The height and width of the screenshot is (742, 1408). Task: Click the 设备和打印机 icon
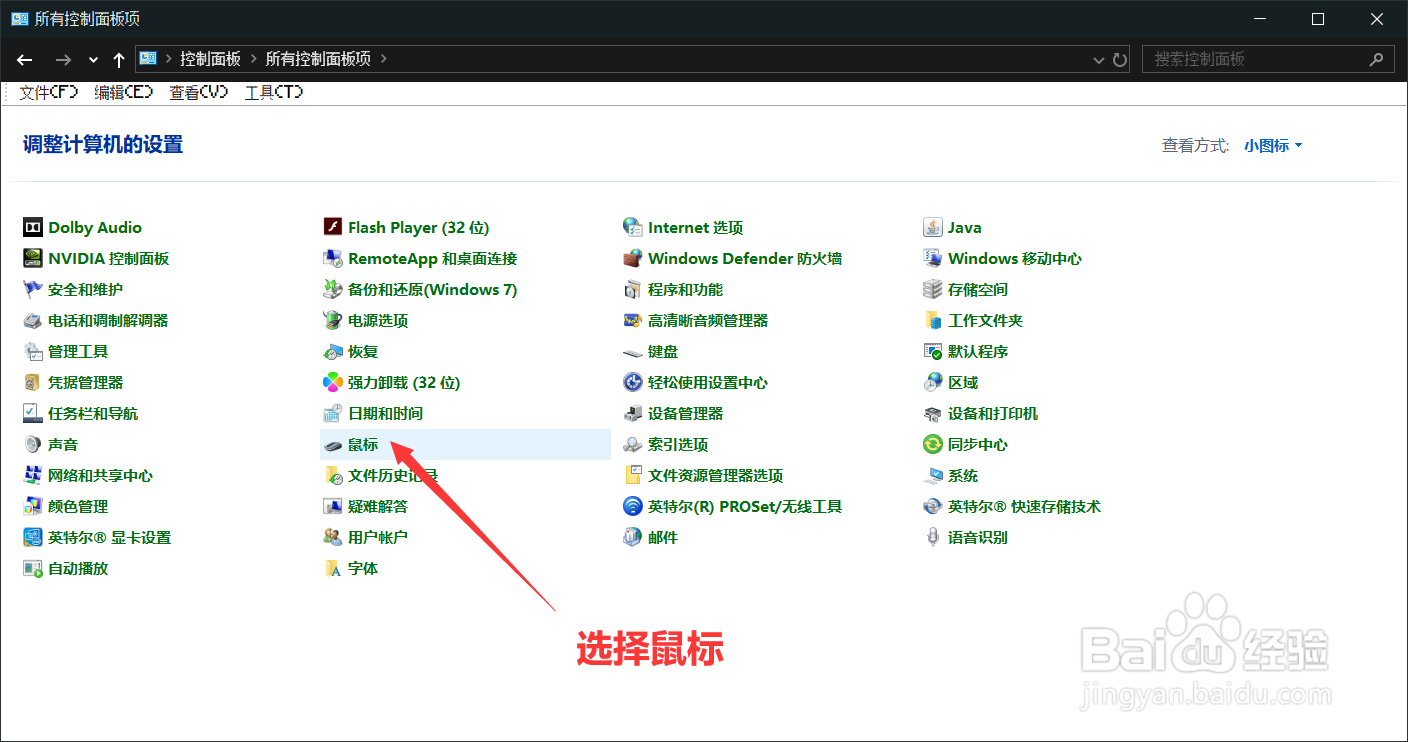[x=933, y=413]
